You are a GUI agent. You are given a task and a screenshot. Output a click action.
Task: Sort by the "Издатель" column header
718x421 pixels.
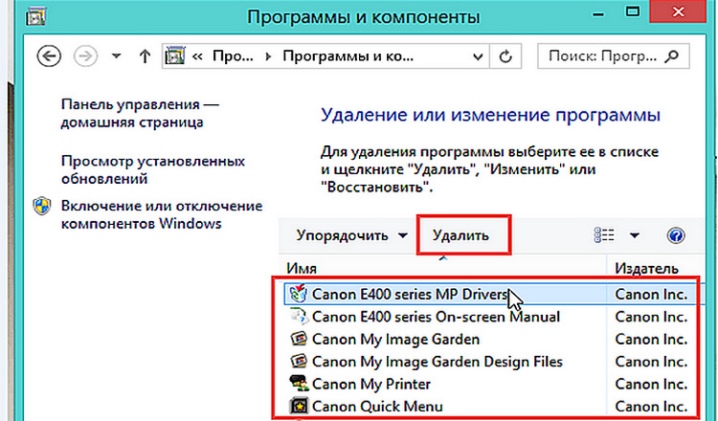point(646,268)
